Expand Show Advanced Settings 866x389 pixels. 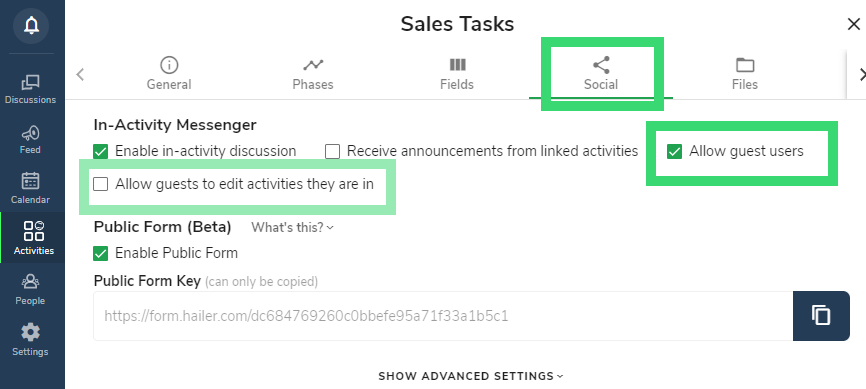tap(471, 376)
